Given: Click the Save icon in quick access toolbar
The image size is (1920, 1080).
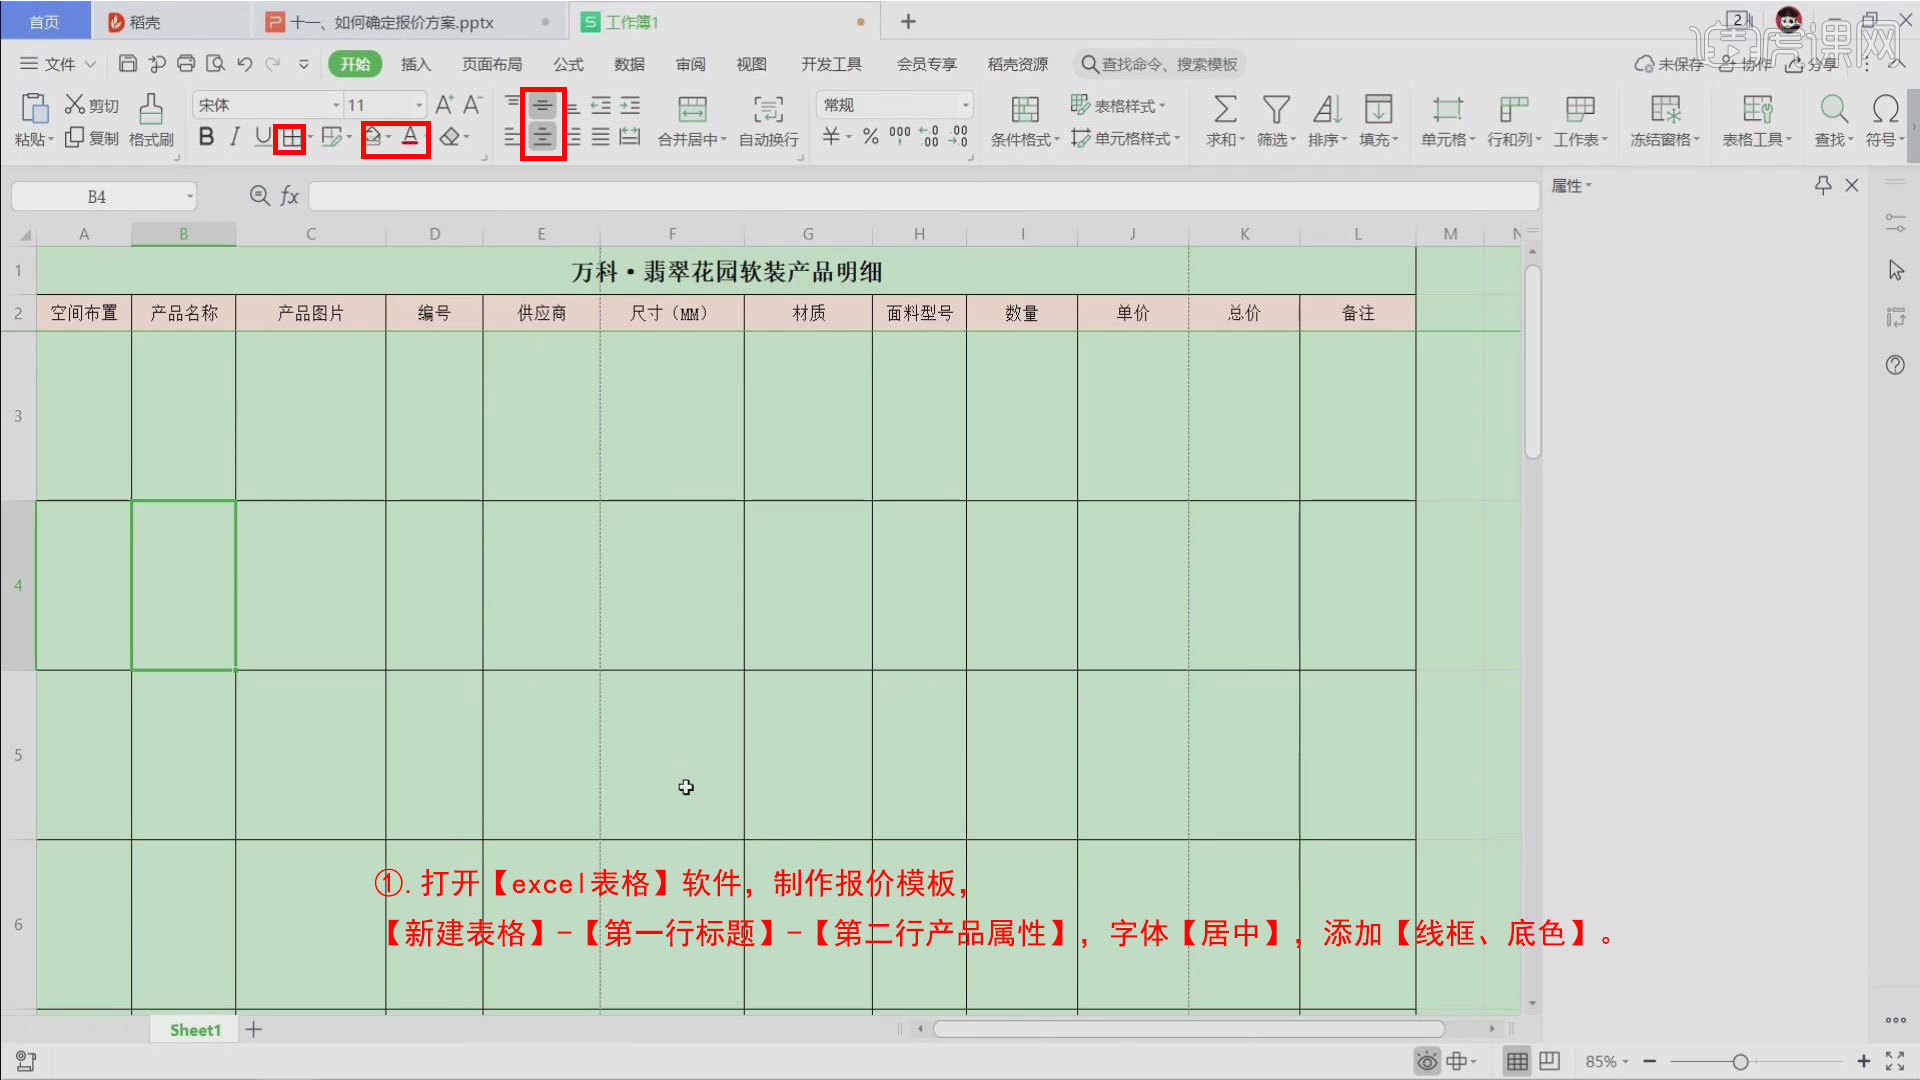Looking at the screenshot, I should (x=128, y=64).
